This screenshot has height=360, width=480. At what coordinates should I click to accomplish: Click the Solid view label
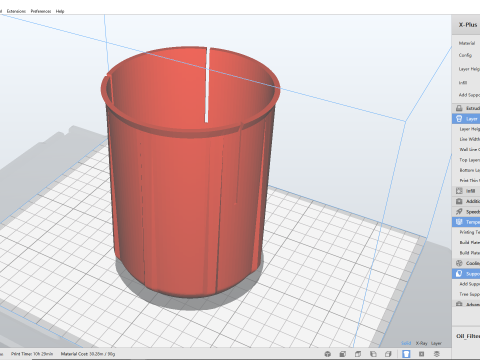tap(406, 343)
